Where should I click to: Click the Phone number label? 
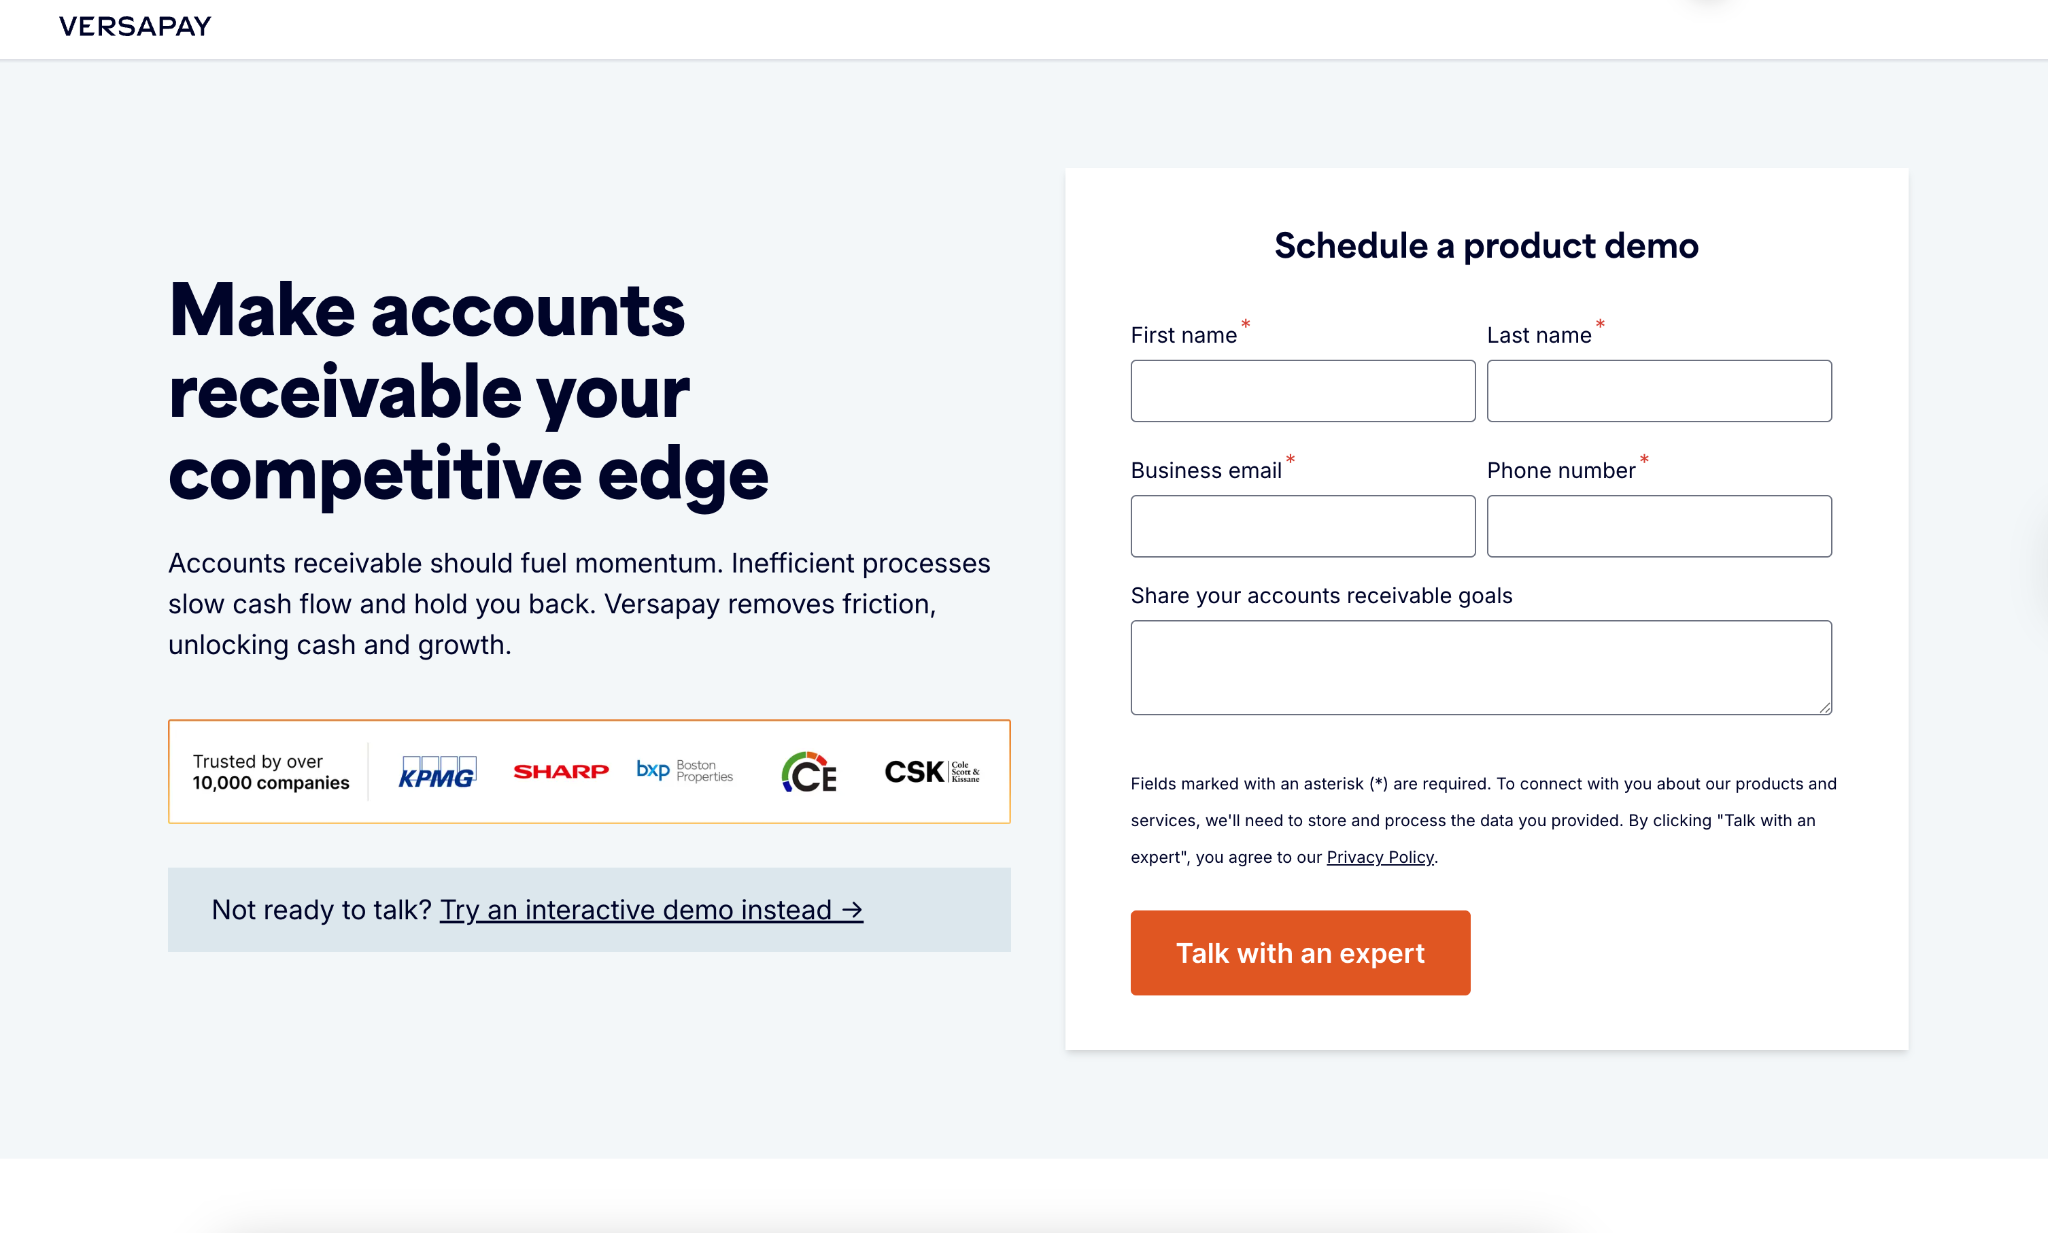click(x=1561, y=471)
